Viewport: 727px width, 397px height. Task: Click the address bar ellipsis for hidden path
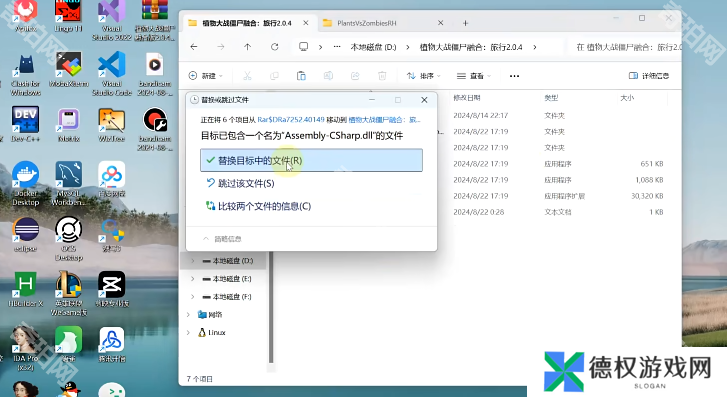coord(337,47)
